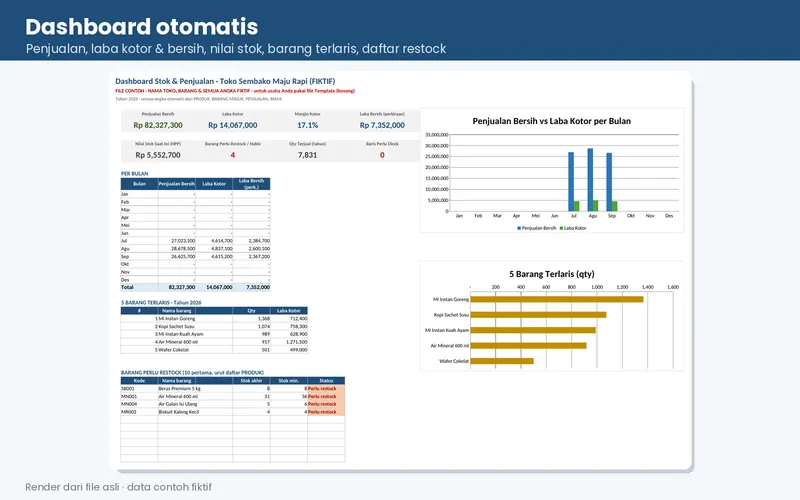Click 'Laba Bersih (perk.)' column header
The image size is (800, 500).
[251, 184]
